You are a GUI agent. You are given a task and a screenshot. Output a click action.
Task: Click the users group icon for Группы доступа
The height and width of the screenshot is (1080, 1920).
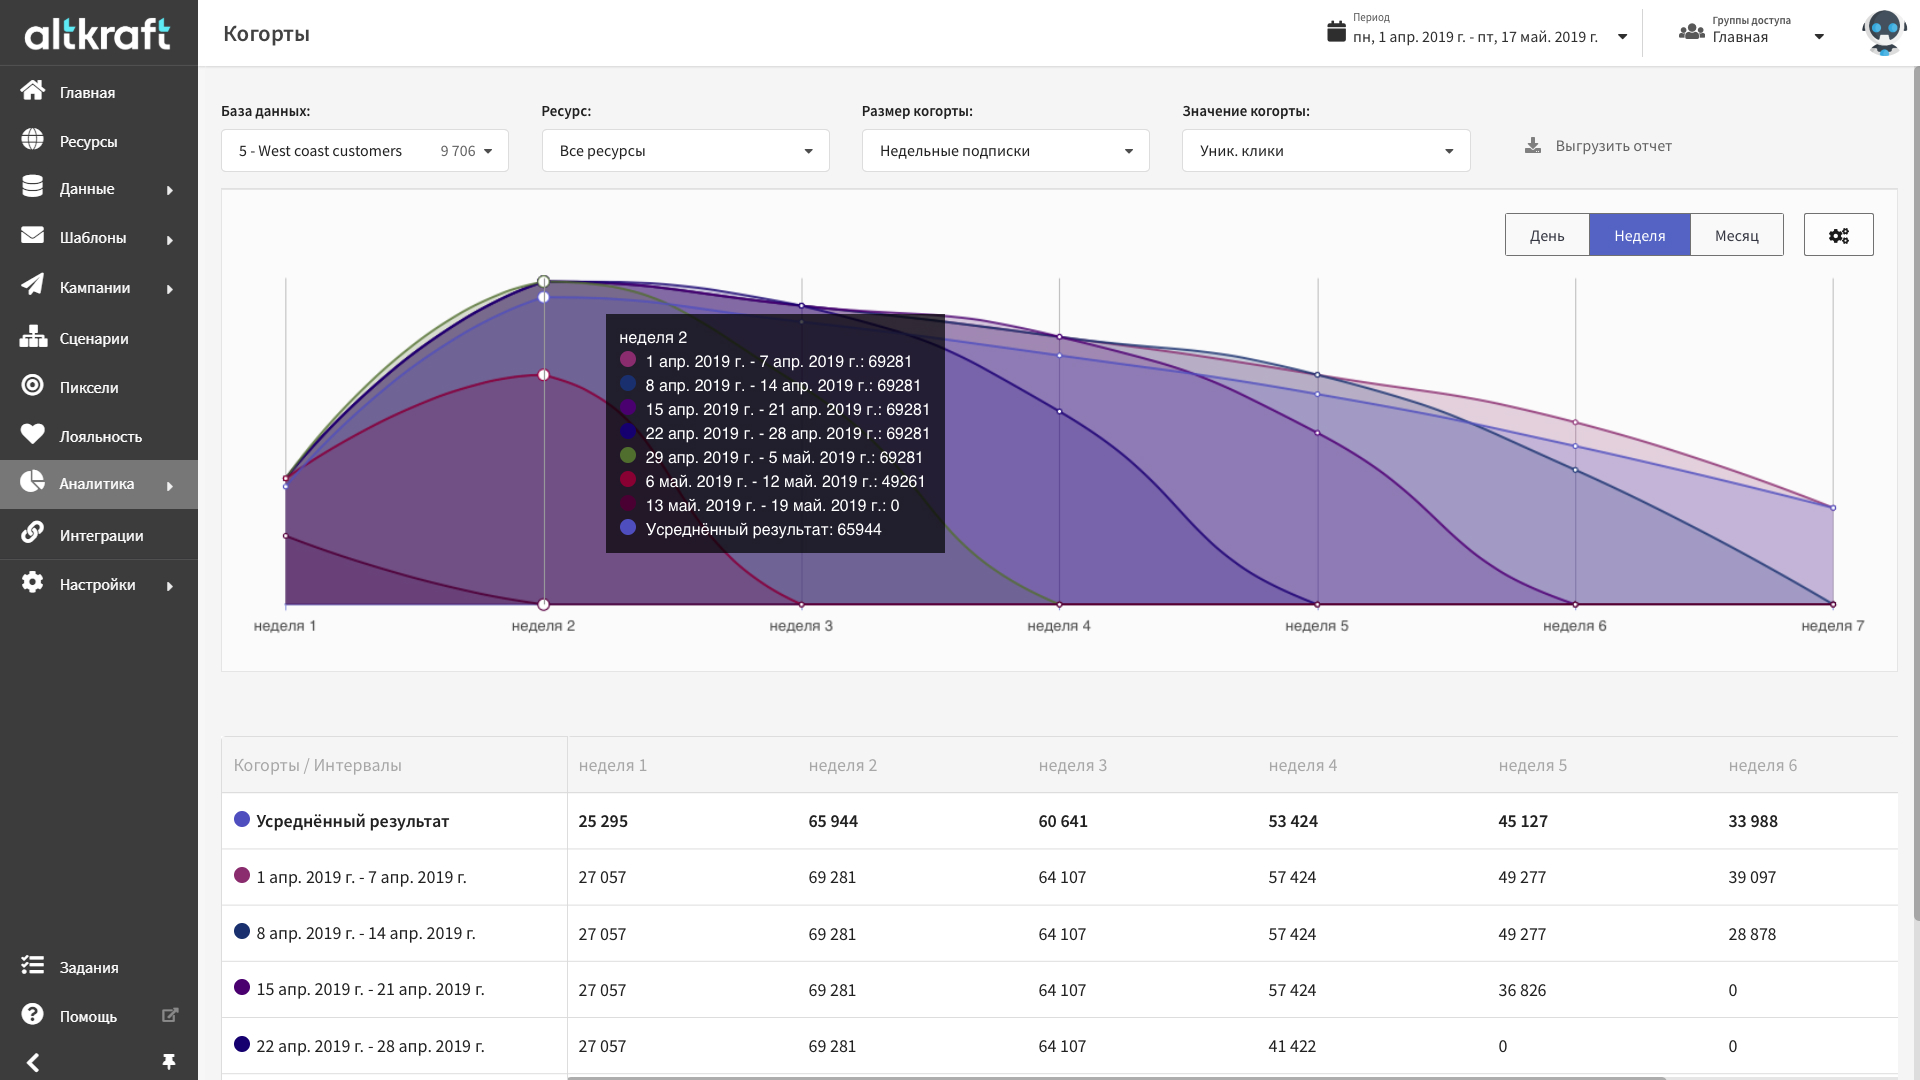click(1692, 32)
